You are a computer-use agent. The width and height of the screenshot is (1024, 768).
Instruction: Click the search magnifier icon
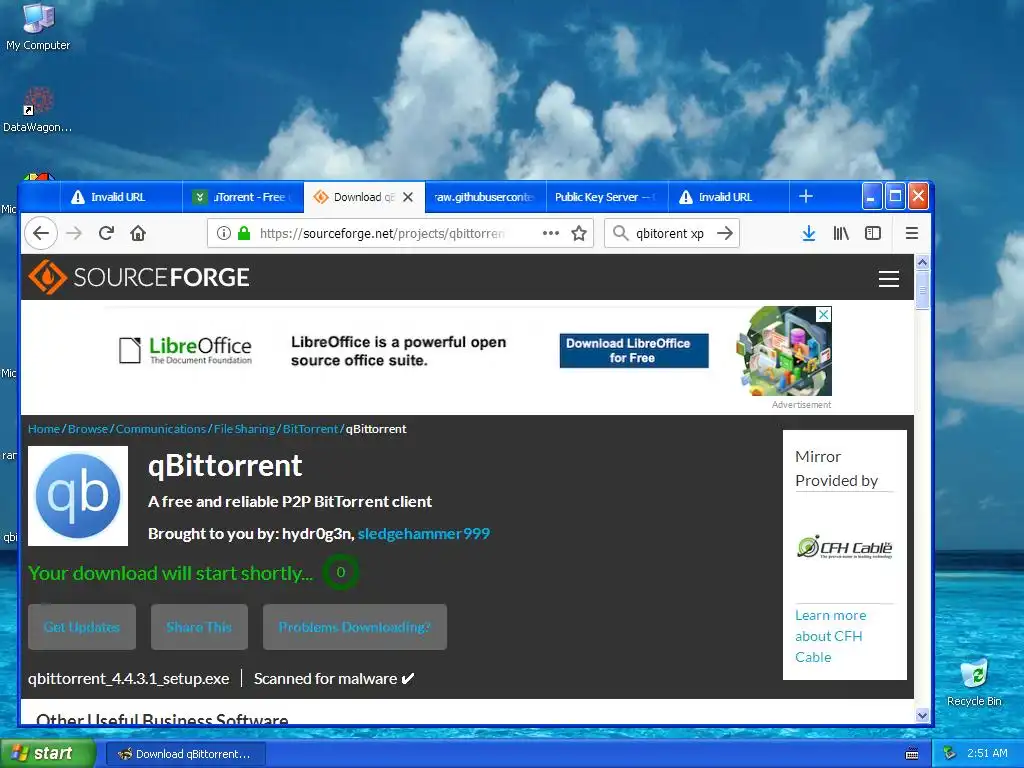pyautogui.click(x=620, y=233)
